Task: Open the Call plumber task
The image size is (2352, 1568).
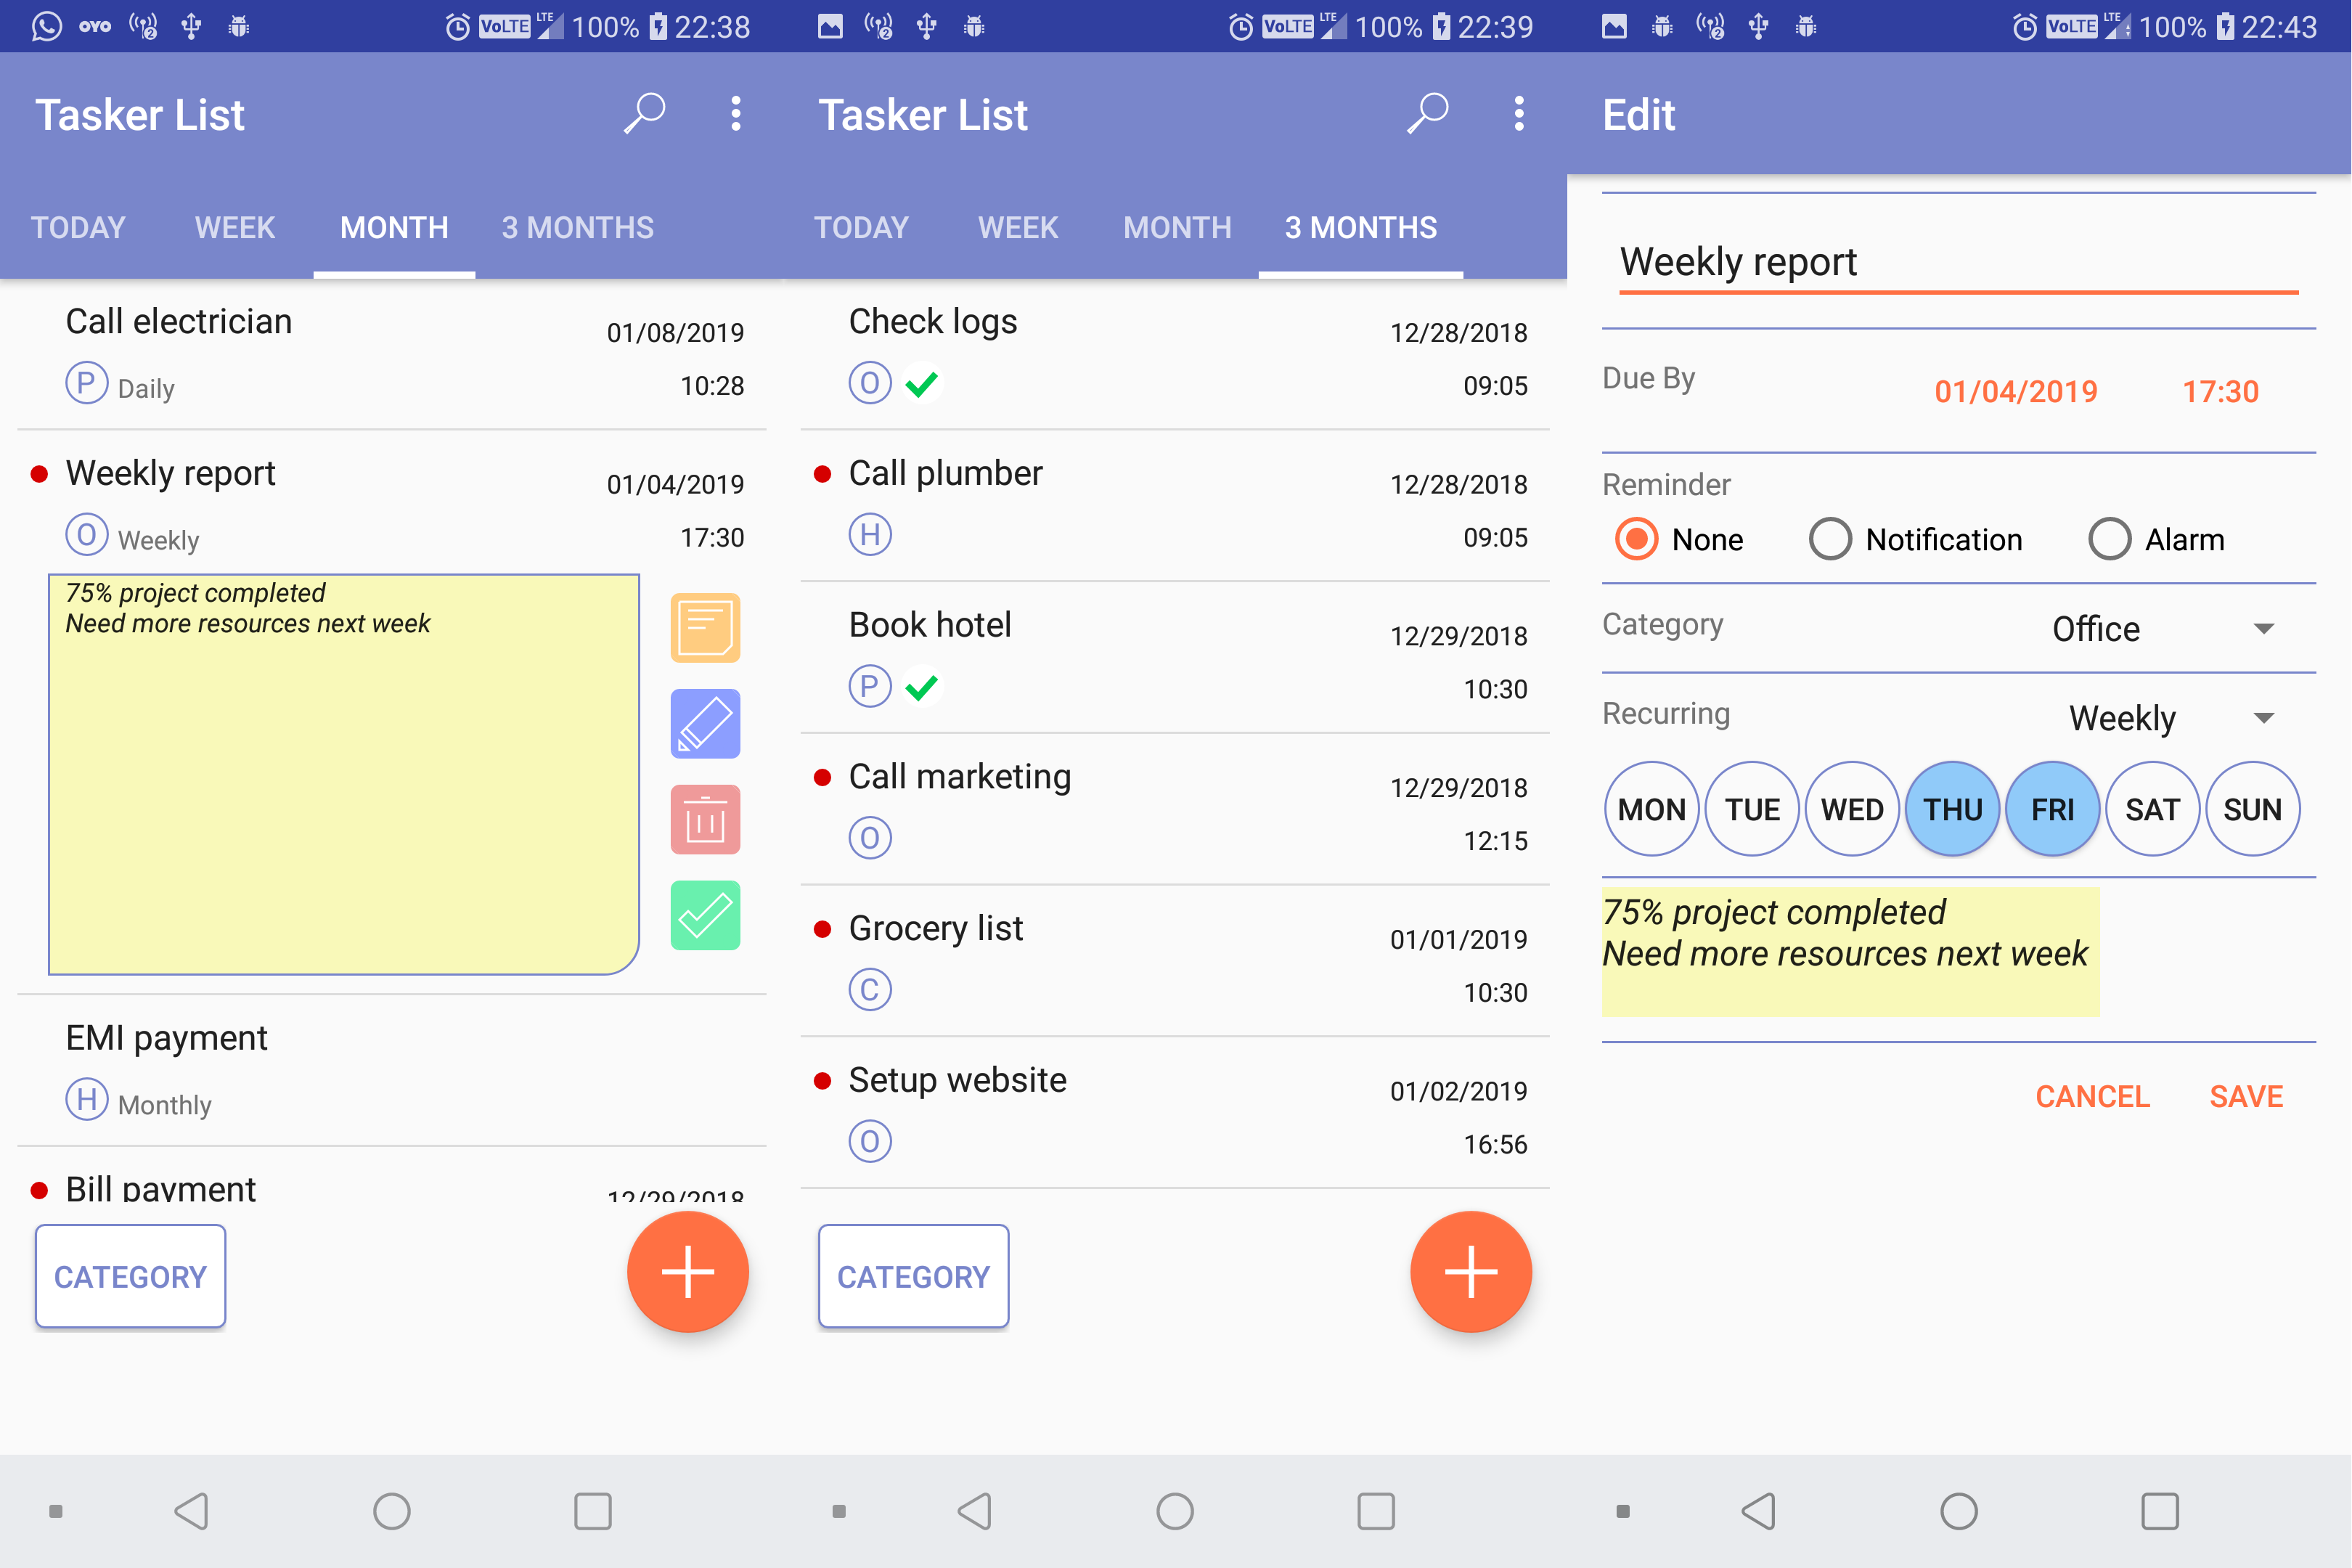Action: pyautogui.click(x=1175, y=506)
